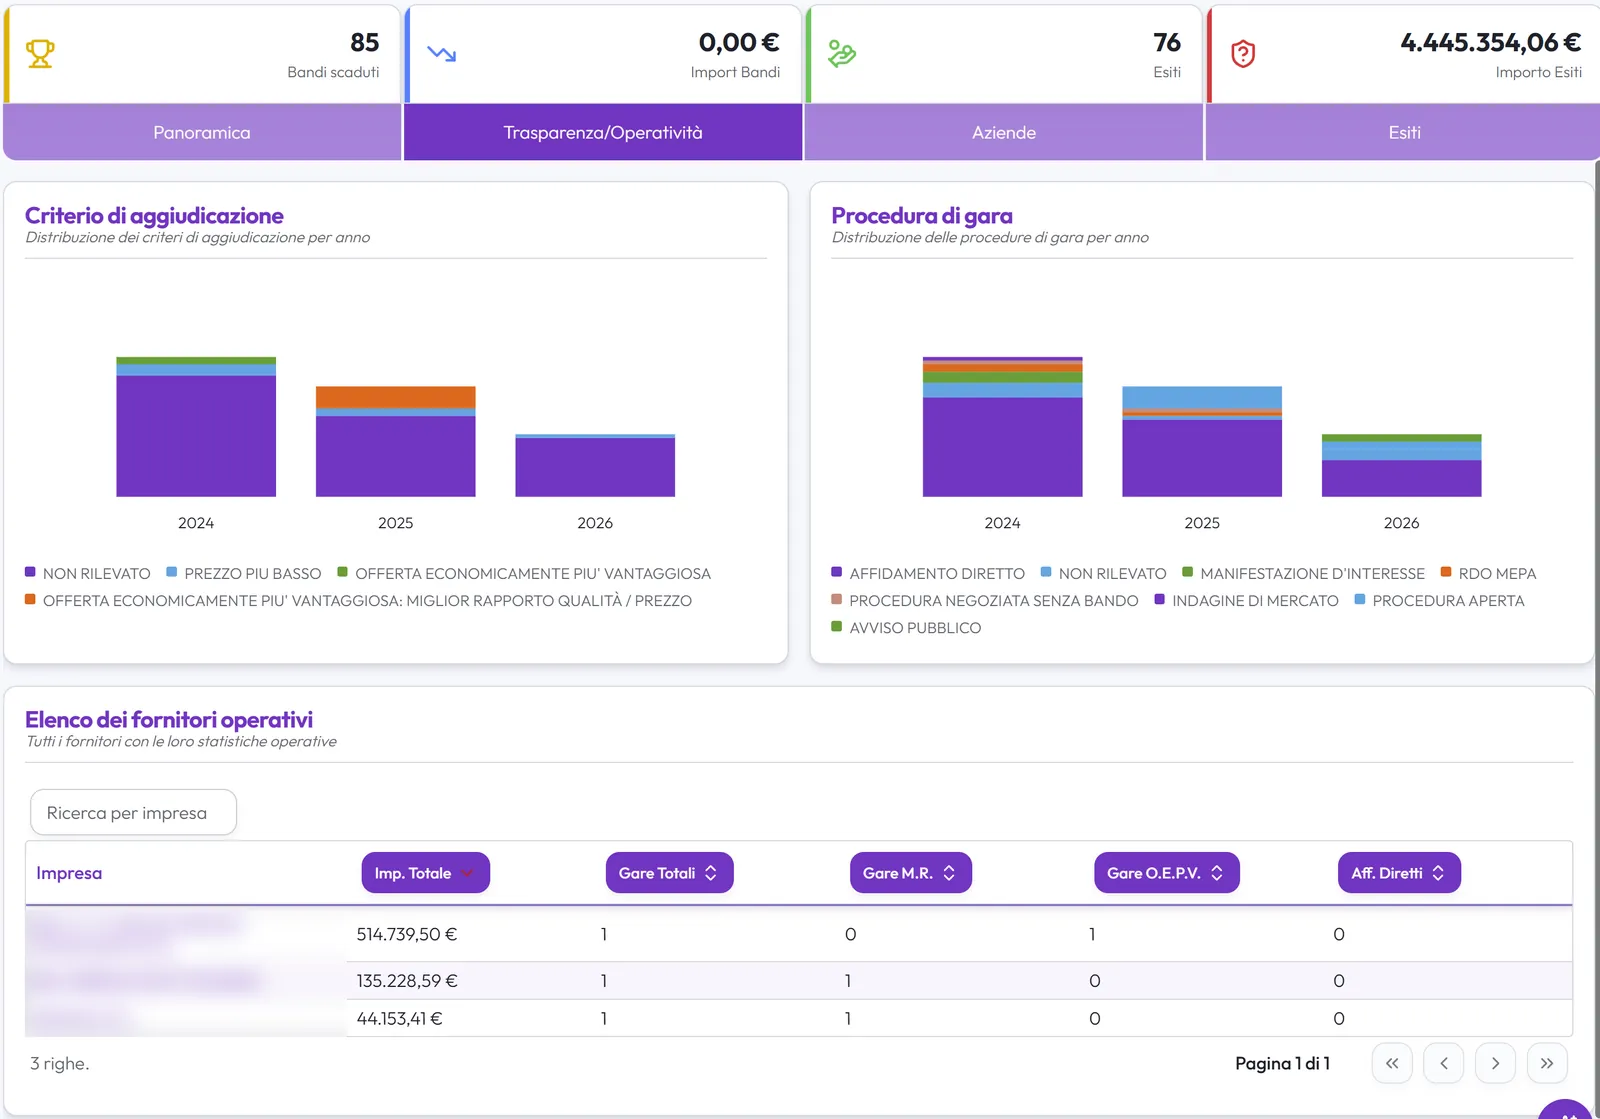The image size is (1600, 1119).
Task: Toggle PROCEDURA NEGOZIATA SENZA BANDO legend entry
Action: [x=985, y=600]
